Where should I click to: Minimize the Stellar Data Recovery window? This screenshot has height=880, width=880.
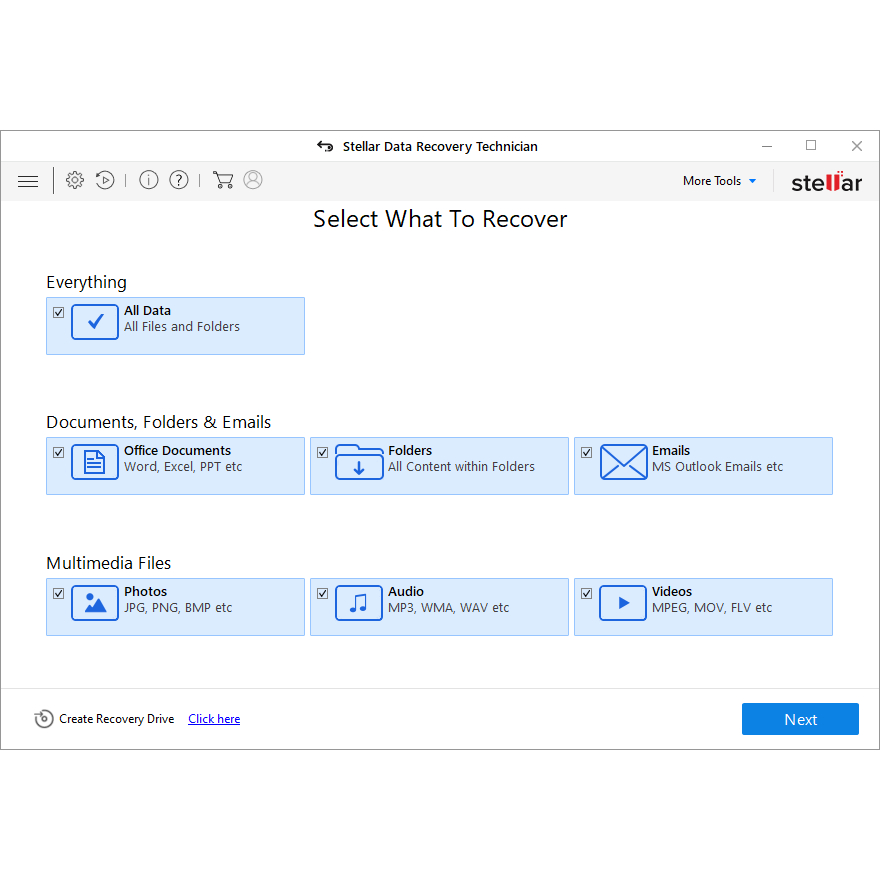[767, 146]
